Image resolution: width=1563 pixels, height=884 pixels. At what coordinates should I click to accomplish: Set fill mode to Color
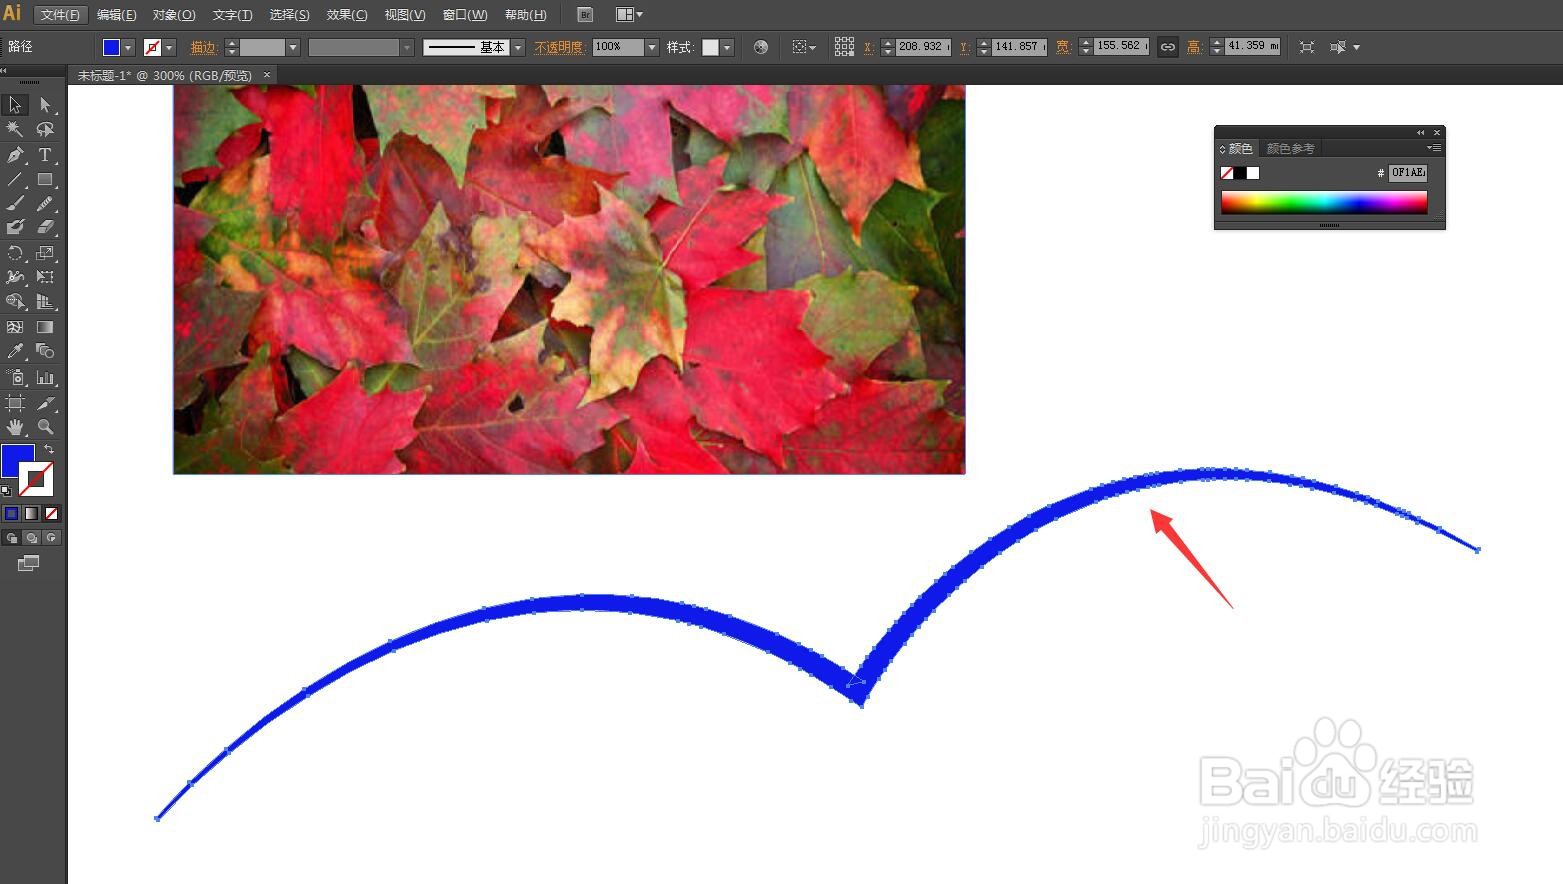pyautogui.click(x=12, y=513)
